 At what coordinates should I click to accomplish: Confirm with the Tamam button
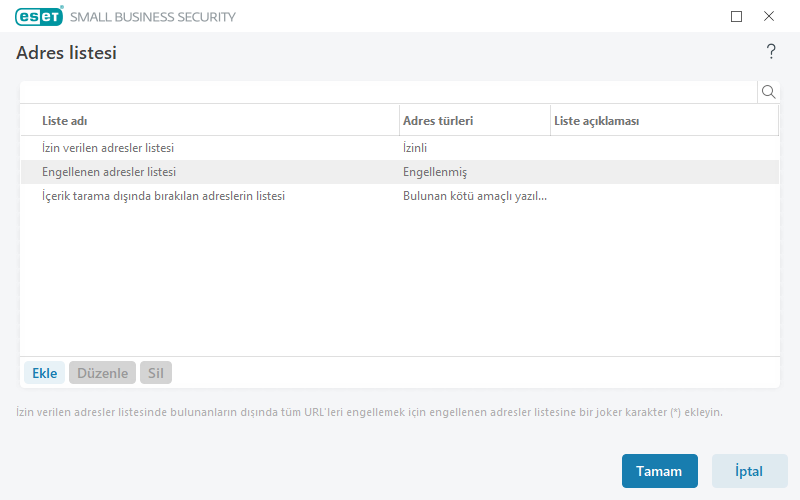tap(659, 471)
